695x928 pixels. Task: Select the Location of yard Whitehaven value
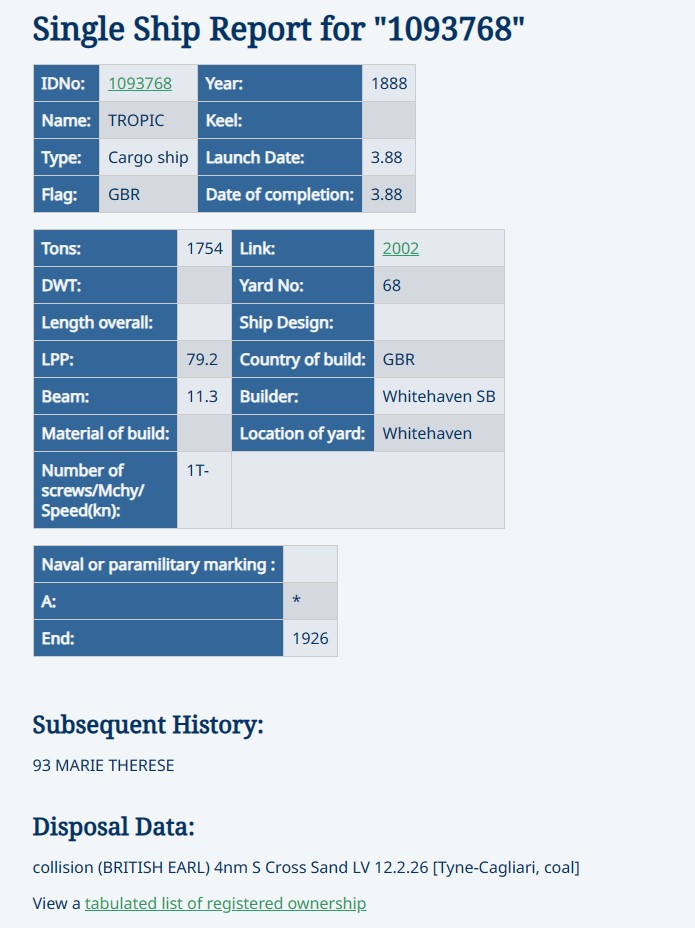click(x=427, y=434)
